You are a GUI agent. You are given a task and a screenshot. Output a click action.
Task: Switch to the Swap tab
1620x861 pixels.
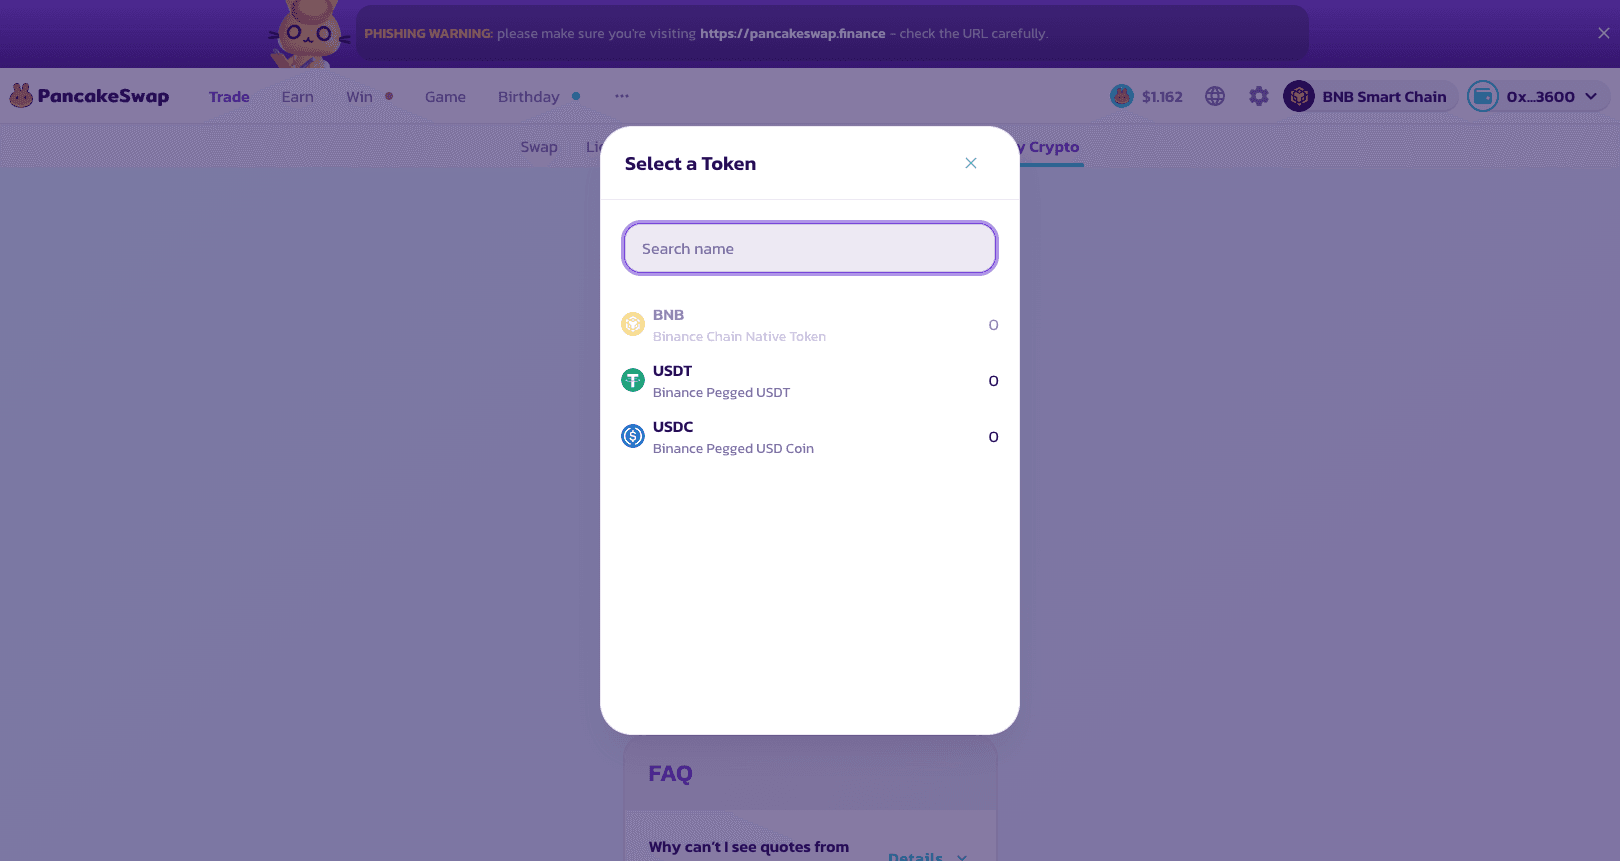tap(539, 147)
